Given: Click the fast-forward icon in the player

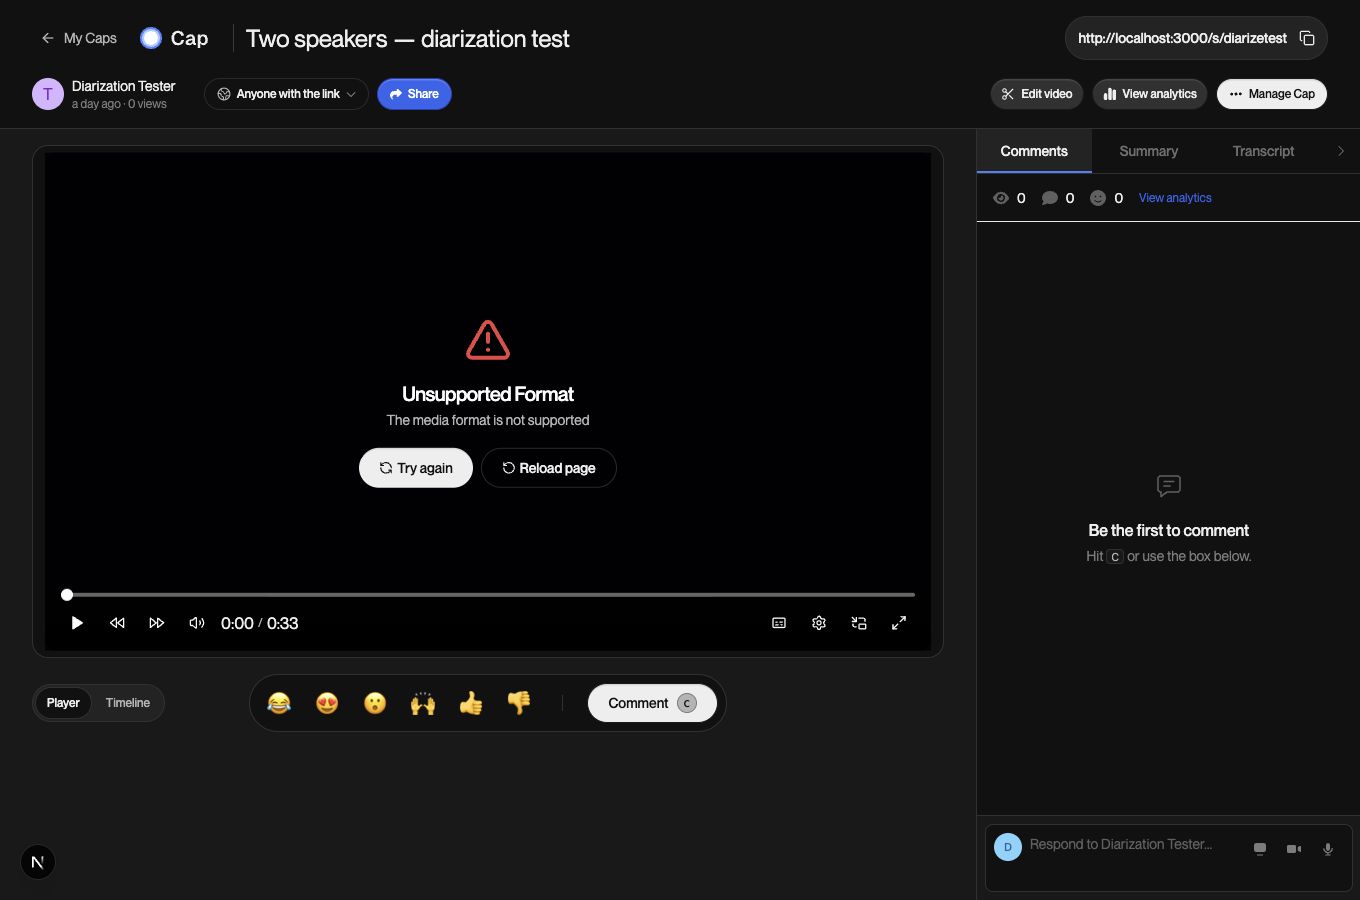Looking at the screenshot, I should [157, 623].
